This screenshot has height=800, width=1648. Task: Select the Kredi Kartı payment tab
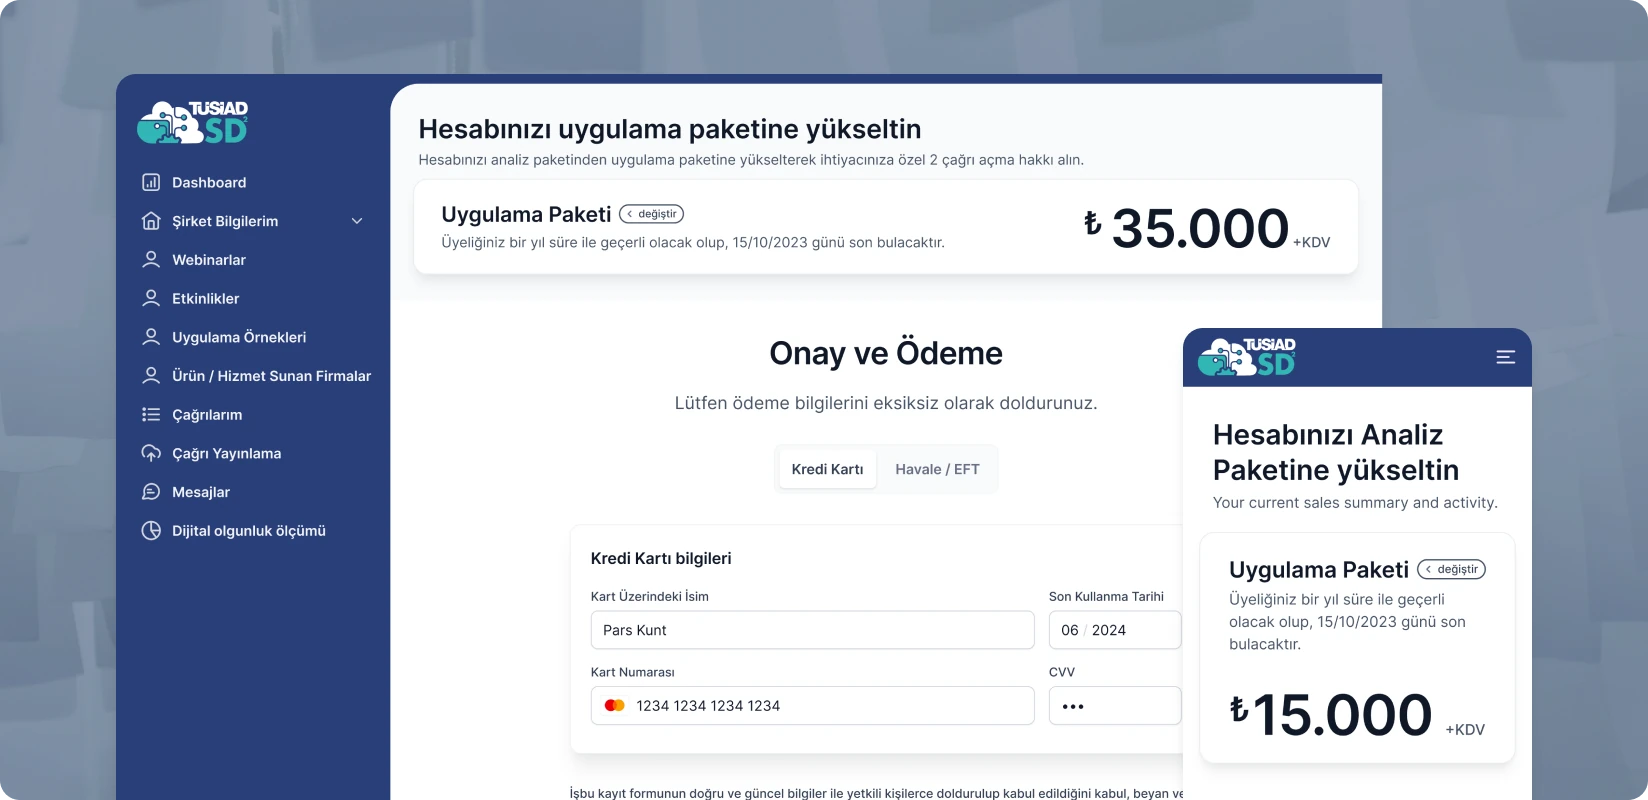[828, 469]
